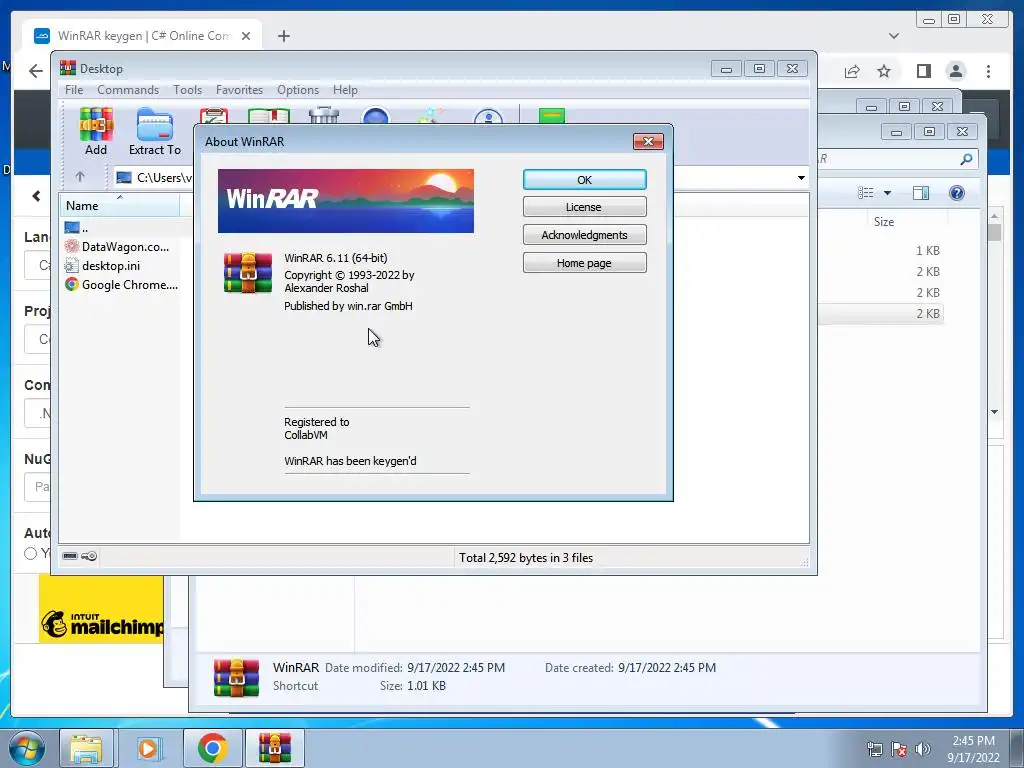Open the DataWagon.co... file entry

118,247
